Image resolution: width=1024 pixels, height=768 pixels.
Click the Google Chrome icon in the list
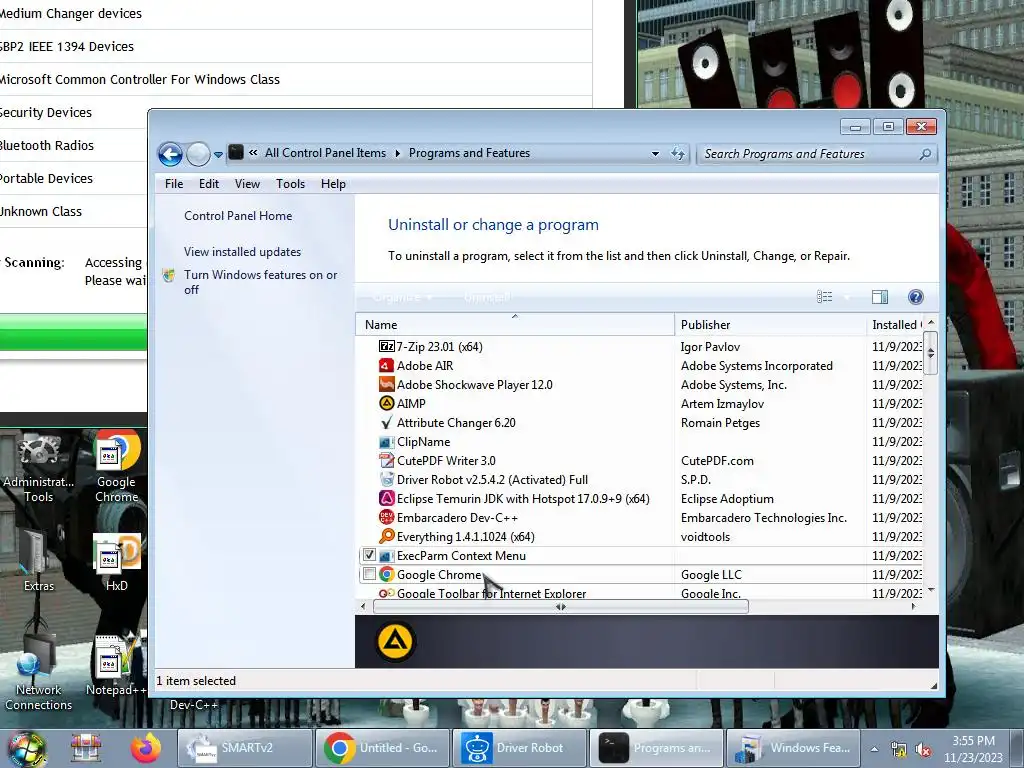[x=387, y=574]
